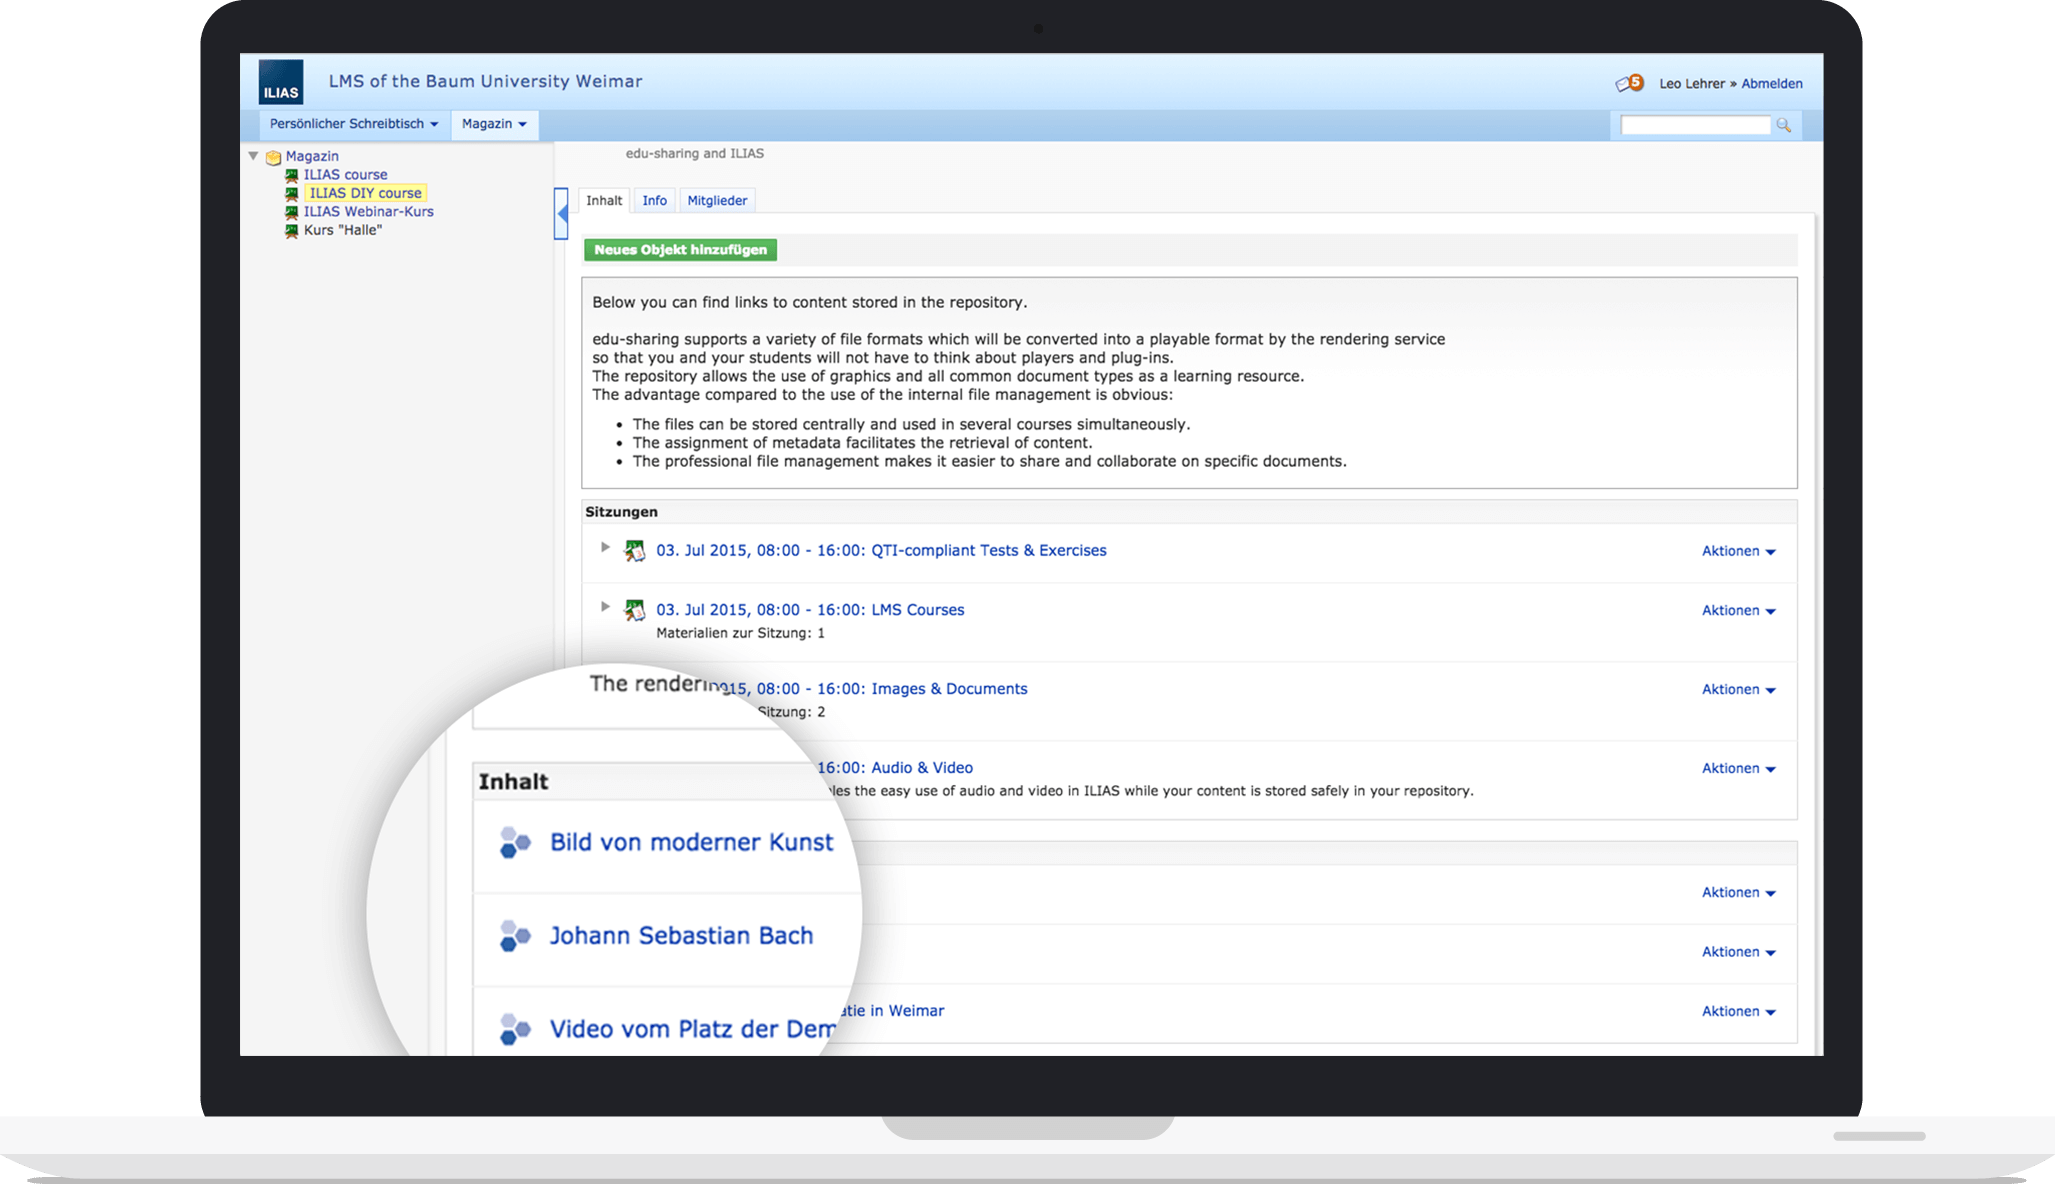This screenshot has height=1184, width=2055.
Task: Click the edu-sharing node icon next to Johann Sebastian Bach
Action: point(517,934)
